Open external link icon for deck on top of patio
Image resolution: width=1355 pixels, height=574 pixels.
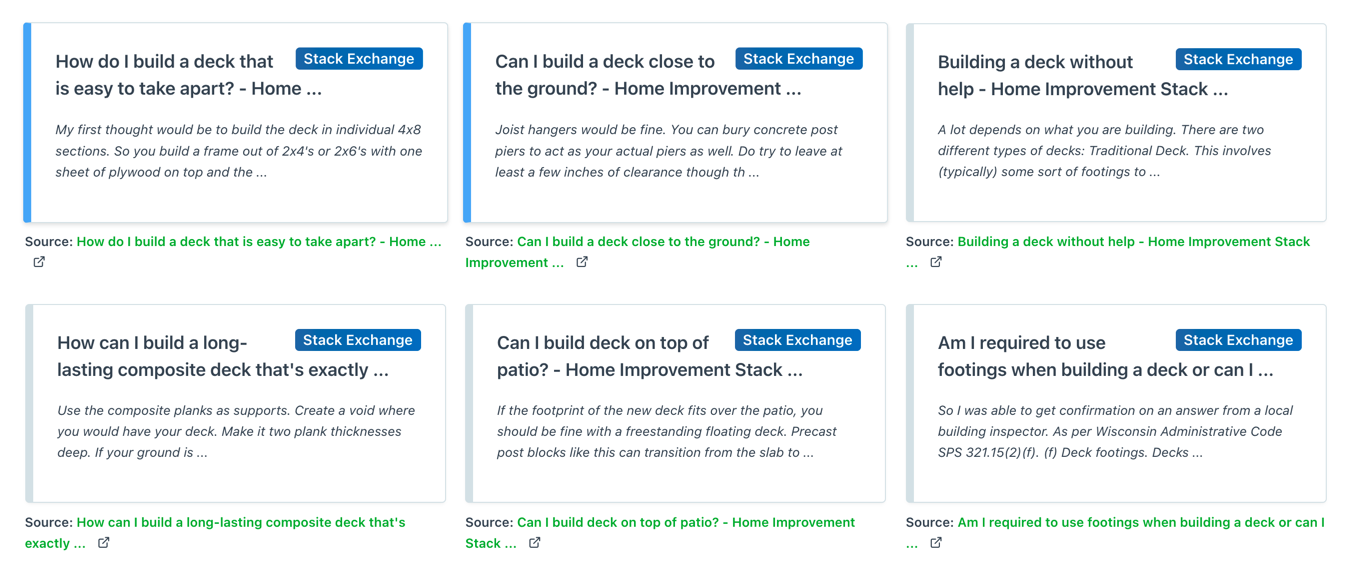pyautogui.click(x=535, y=543)
